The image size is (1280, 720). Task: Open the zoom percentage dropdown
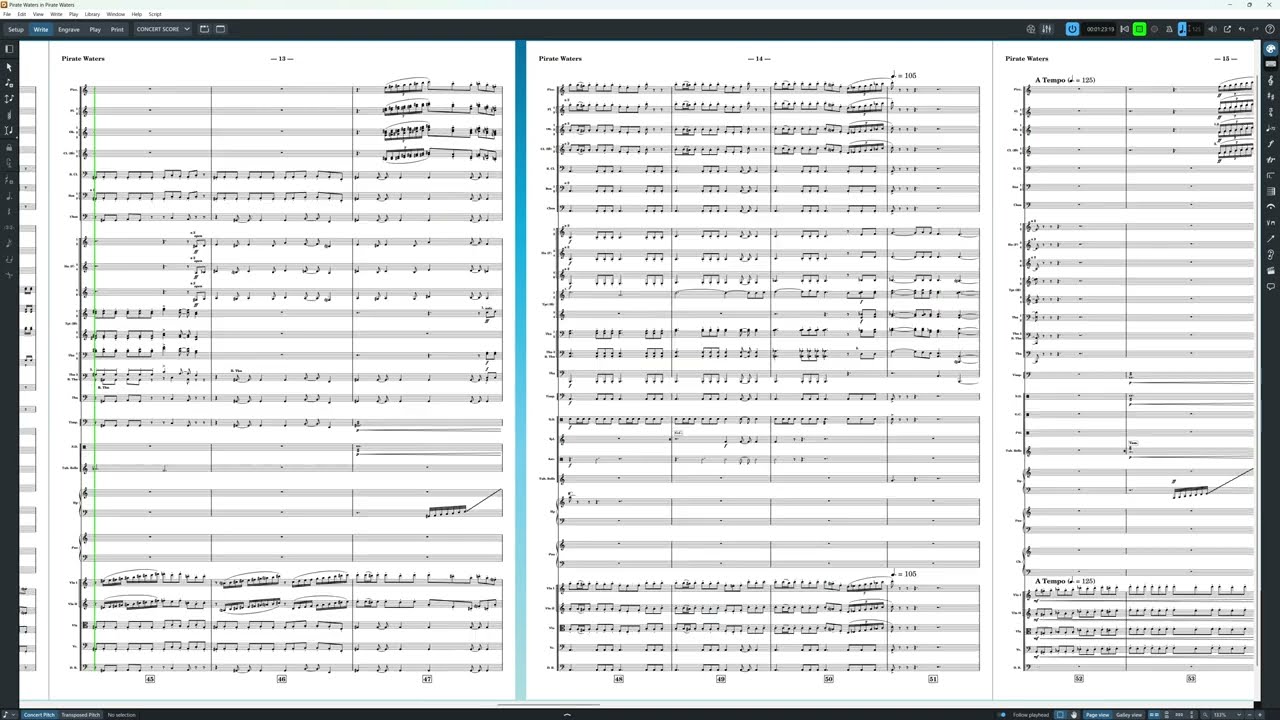(1226, 715)
